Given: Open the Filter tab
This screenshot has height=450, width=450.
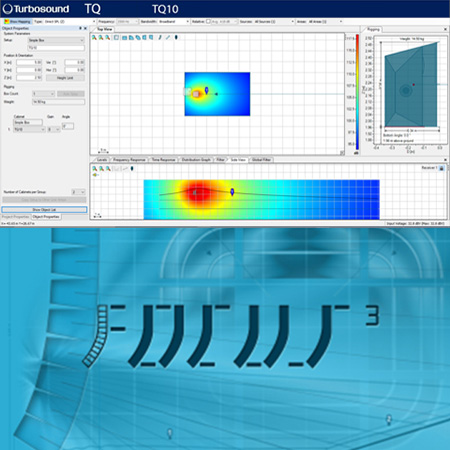Looking at the screenshot, I should (x=220, y=160).
